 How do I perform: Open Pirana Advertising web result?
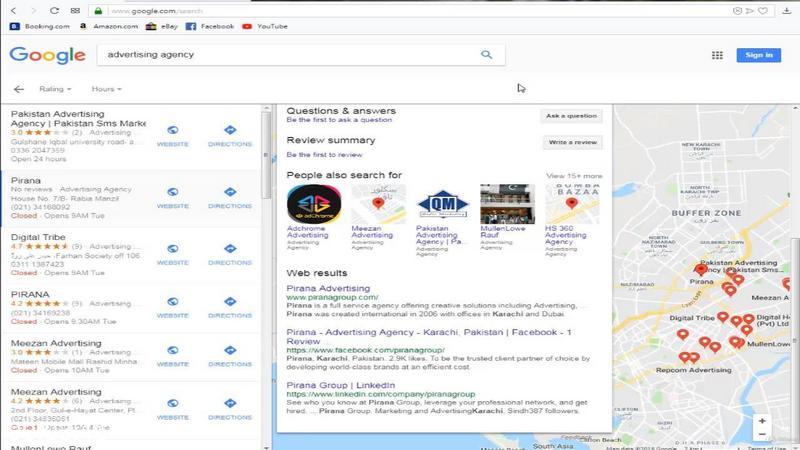click(x=328, y=288)
